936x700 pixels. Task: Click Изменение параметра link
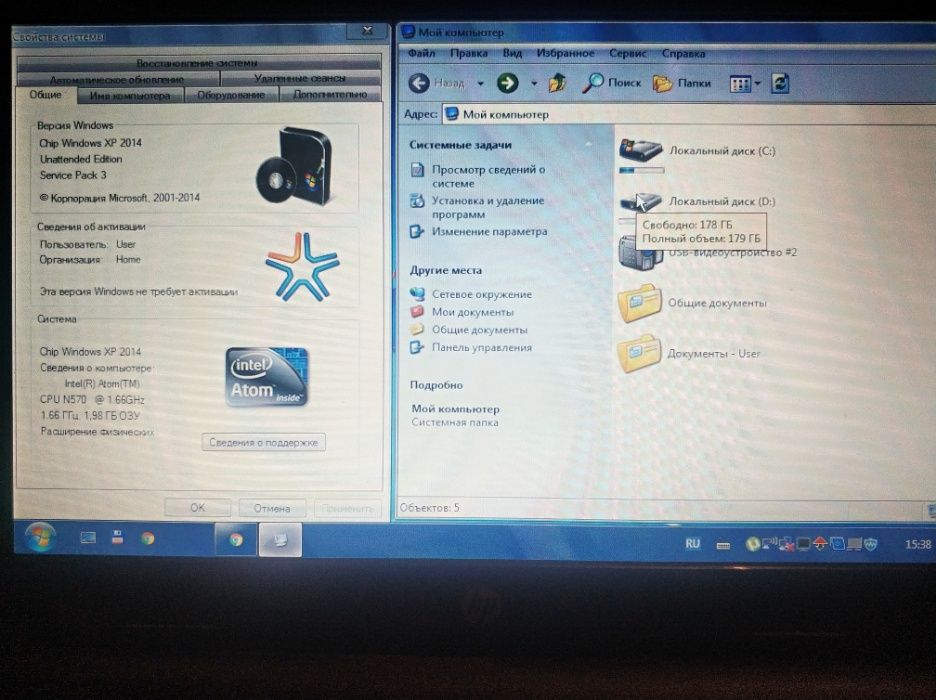[x=489, y=232]
